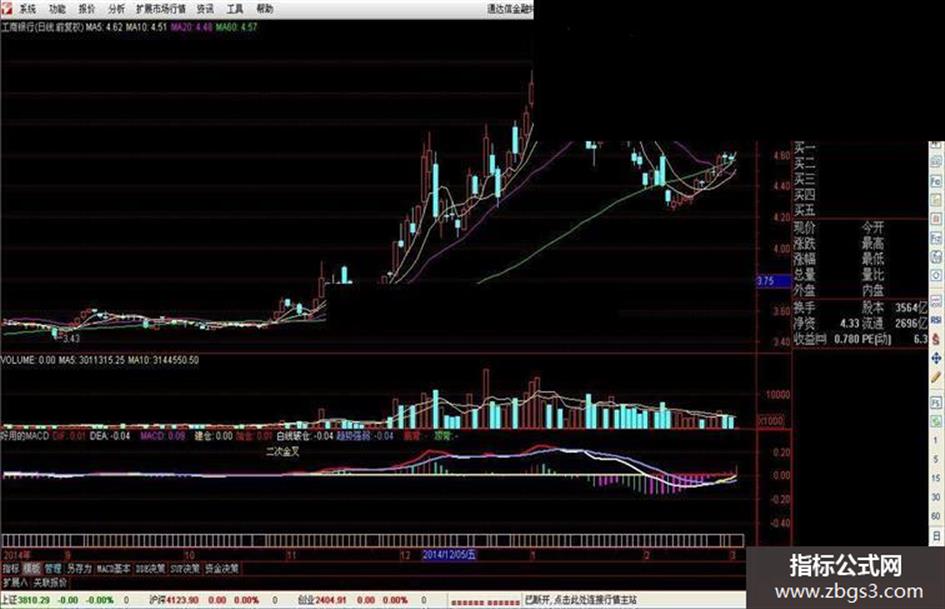The width and height of the screenshot is (945, 609).
Task: Switch to 资金决策 template tab
Action: coord(222,568)
